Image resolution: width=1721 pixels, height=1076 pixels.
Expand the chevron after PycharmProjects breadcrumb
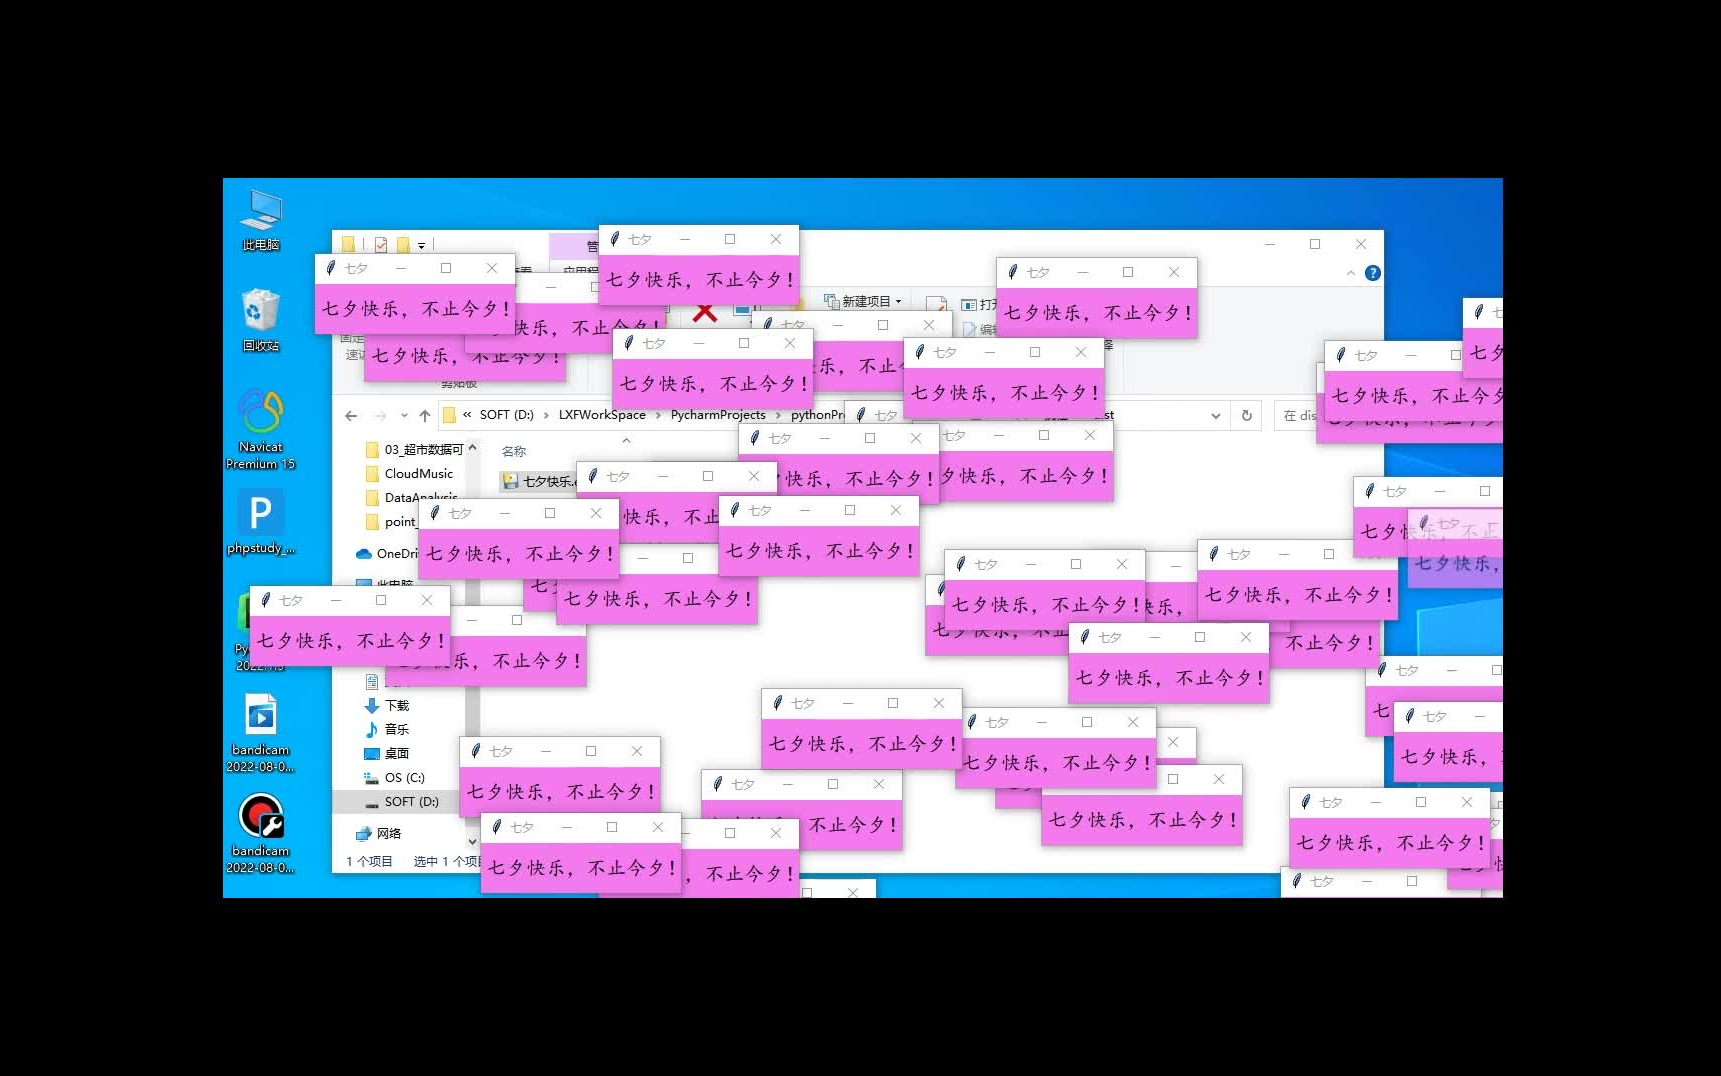click(778, 415)
